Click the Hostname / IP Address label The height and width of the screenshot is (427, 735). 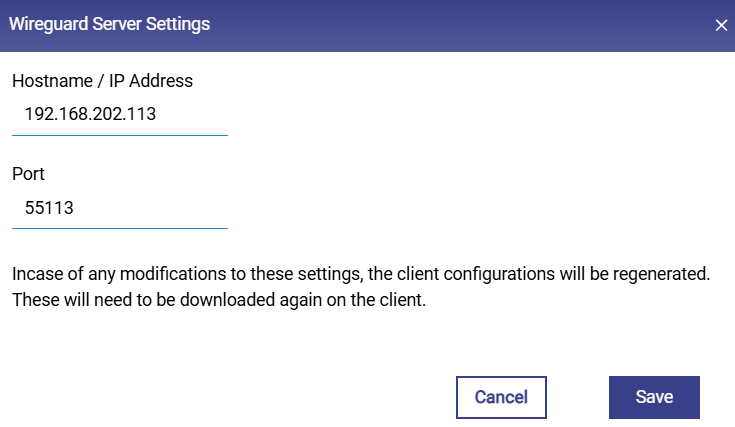102,81
